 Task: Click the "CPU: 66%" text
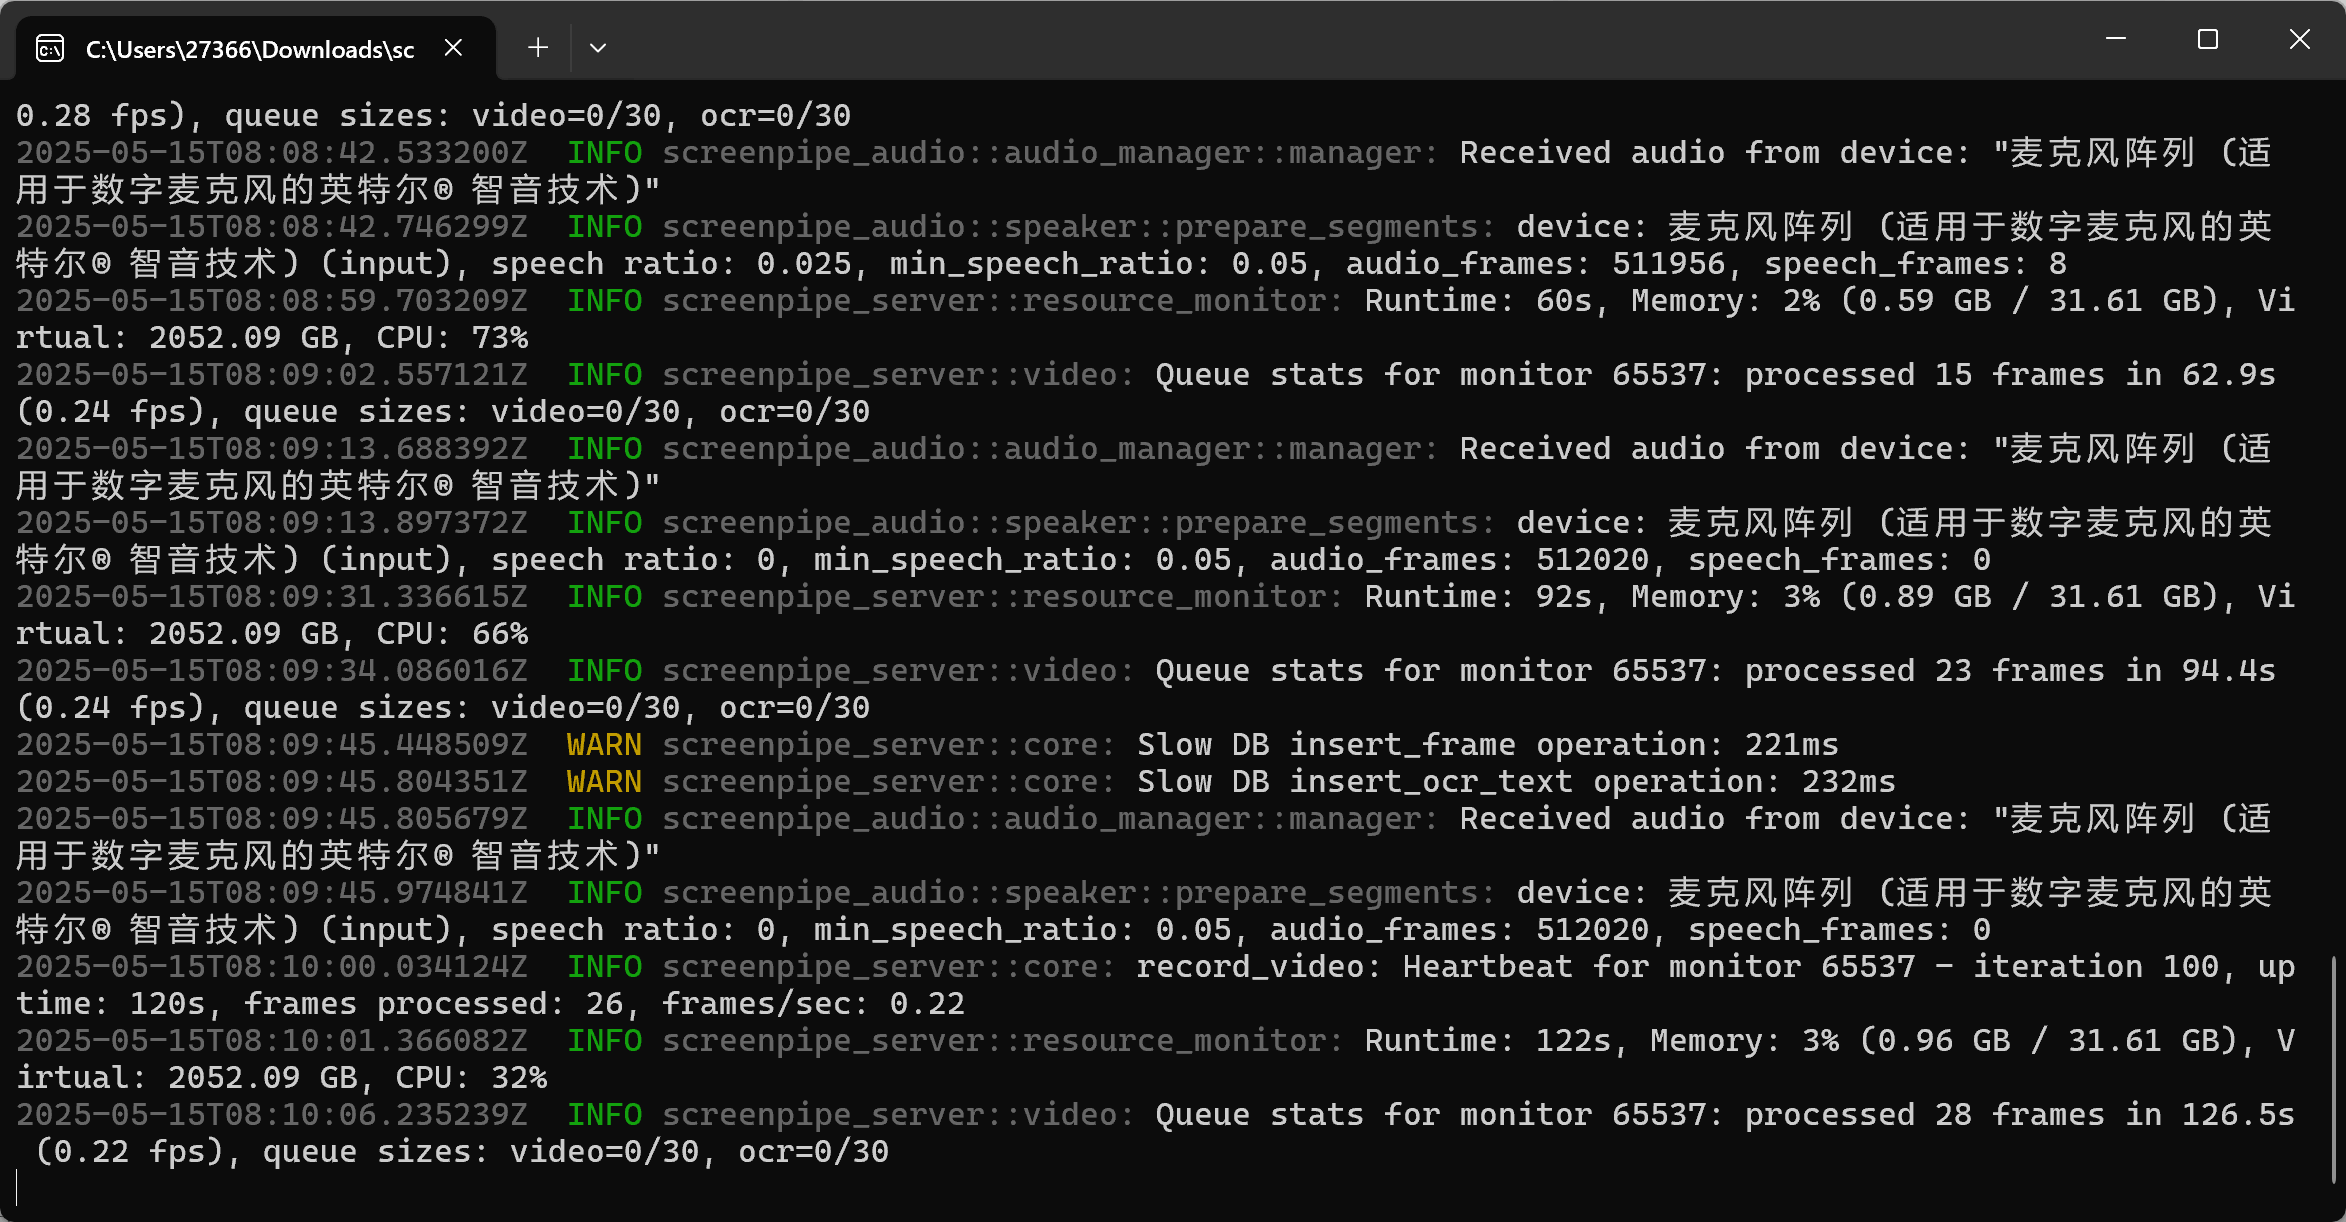click(x=452, y=634)
